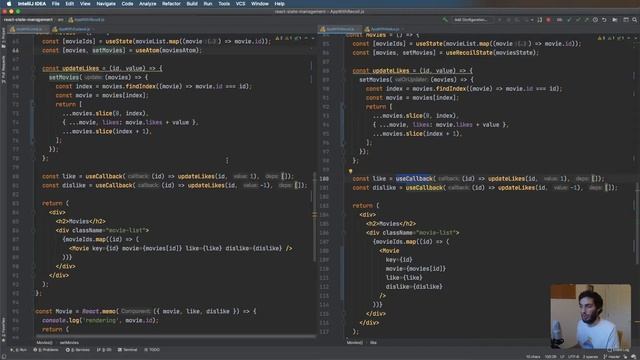Open the File menu
Screen dimensions: 640x360
(56, 4)
